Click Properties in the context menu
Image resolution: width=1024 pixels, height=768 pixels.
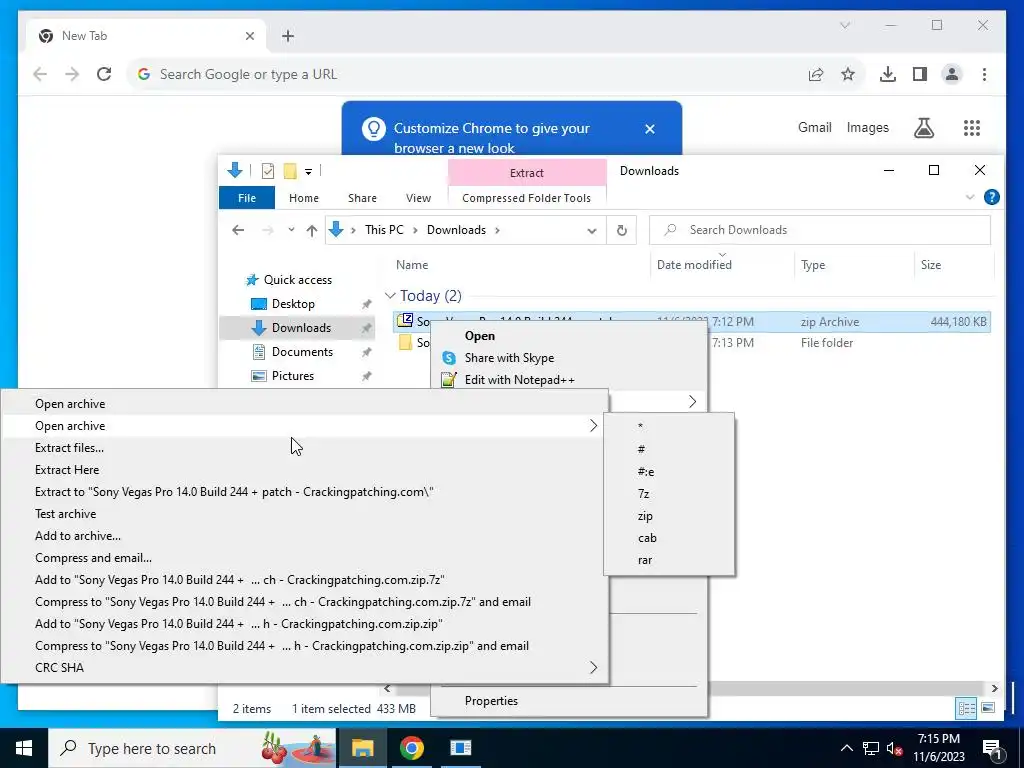pos(568,701)
